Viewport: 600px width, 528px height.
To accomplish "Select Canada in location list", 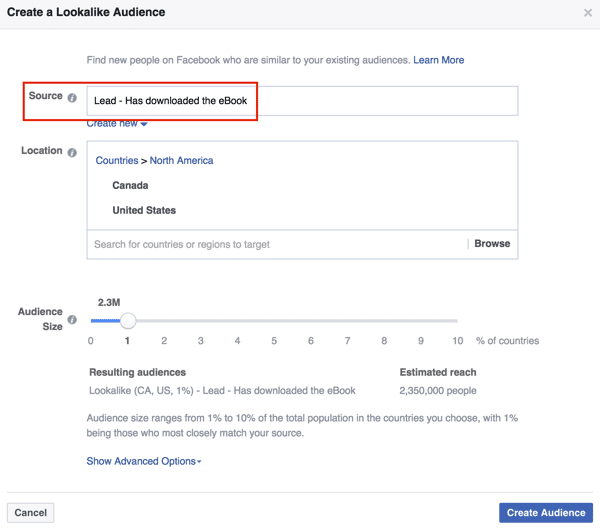I will pyautogui.click(x=130, y=185).
